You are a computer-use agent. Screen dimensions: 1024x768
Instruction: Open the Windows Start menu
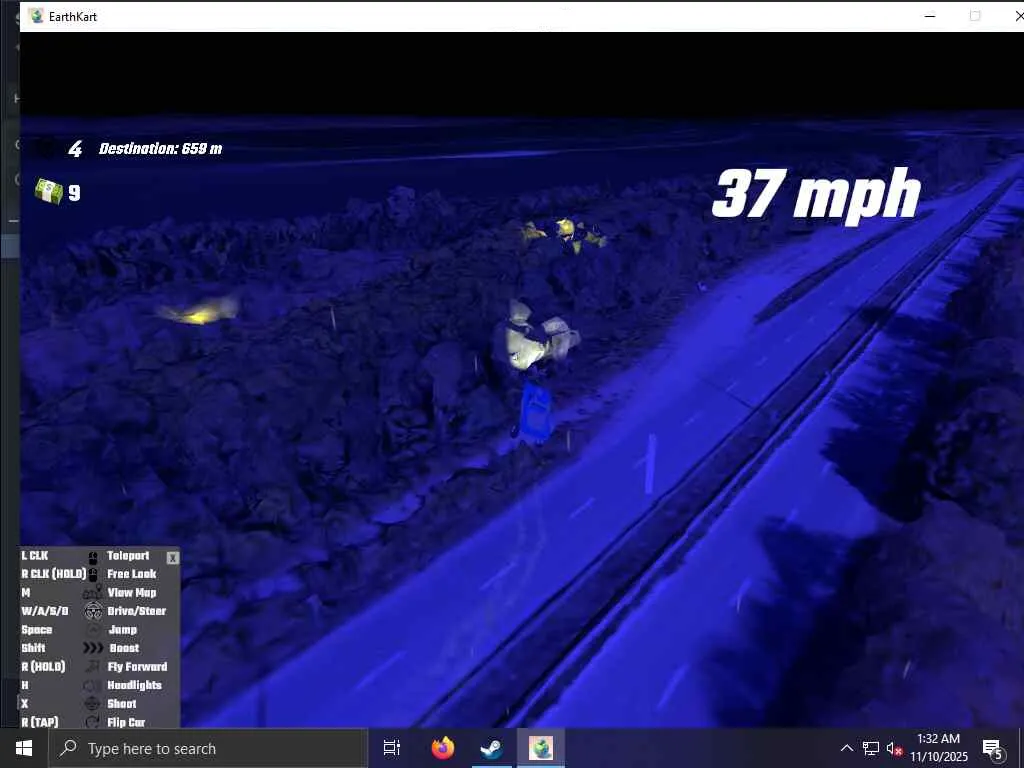click(x=24, y=748)
